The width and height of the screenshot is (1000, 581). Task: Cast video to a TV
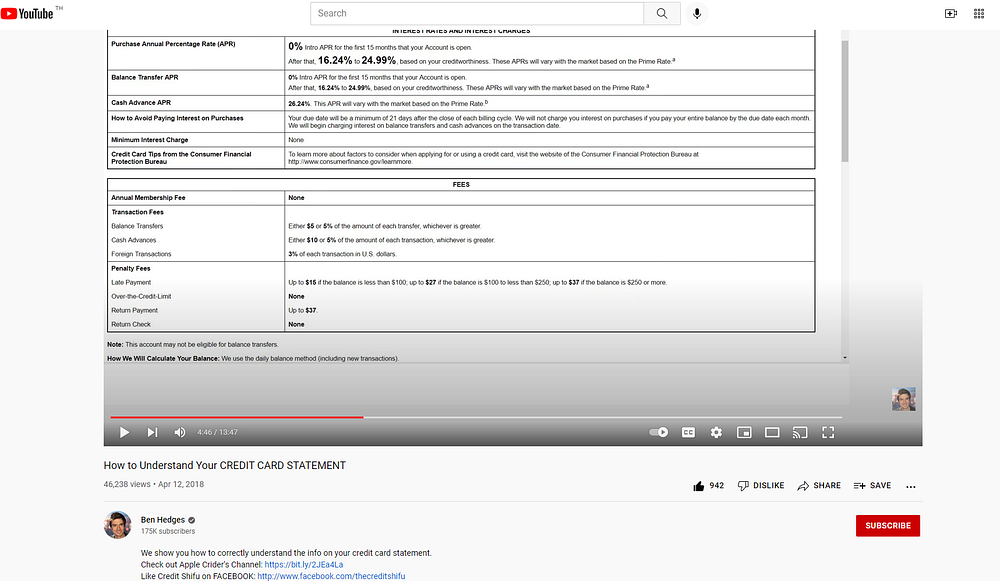pos(800,432)
